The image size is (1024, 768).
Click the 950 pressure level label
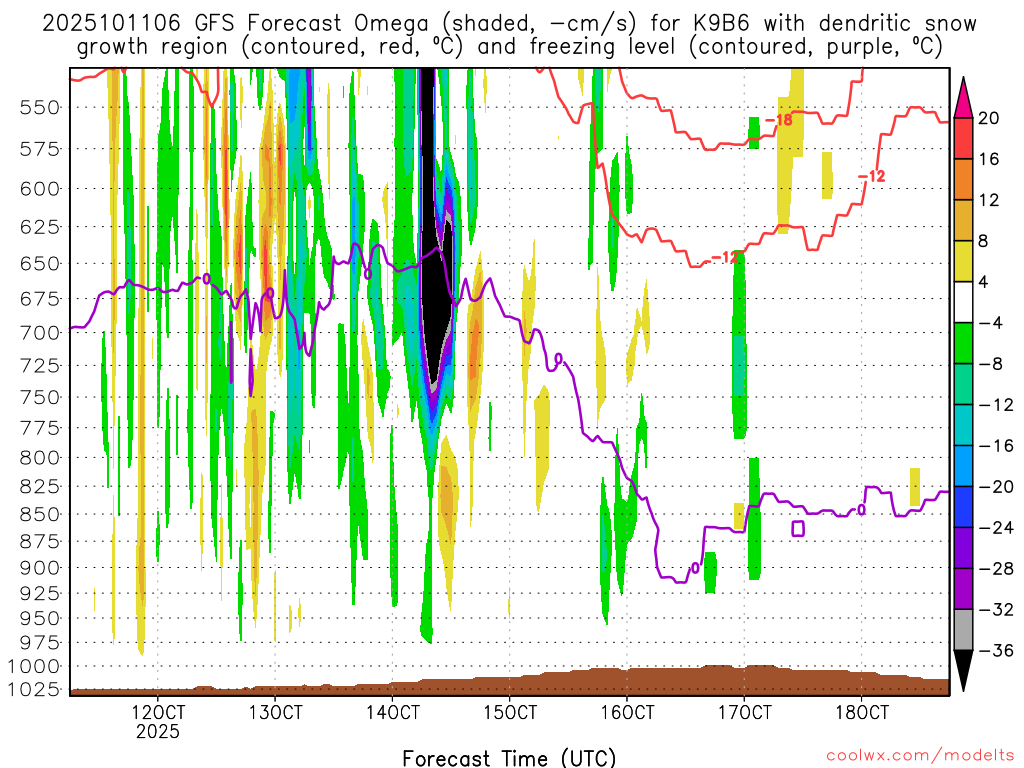coord(40,618)
